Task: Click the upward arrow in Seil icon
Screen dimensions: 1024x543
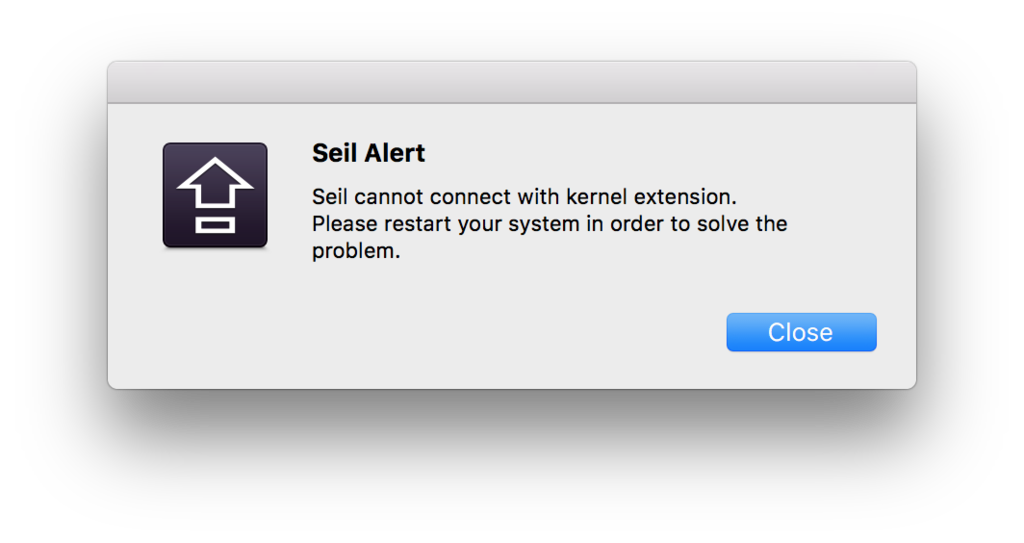Action: tap(215, 184)
